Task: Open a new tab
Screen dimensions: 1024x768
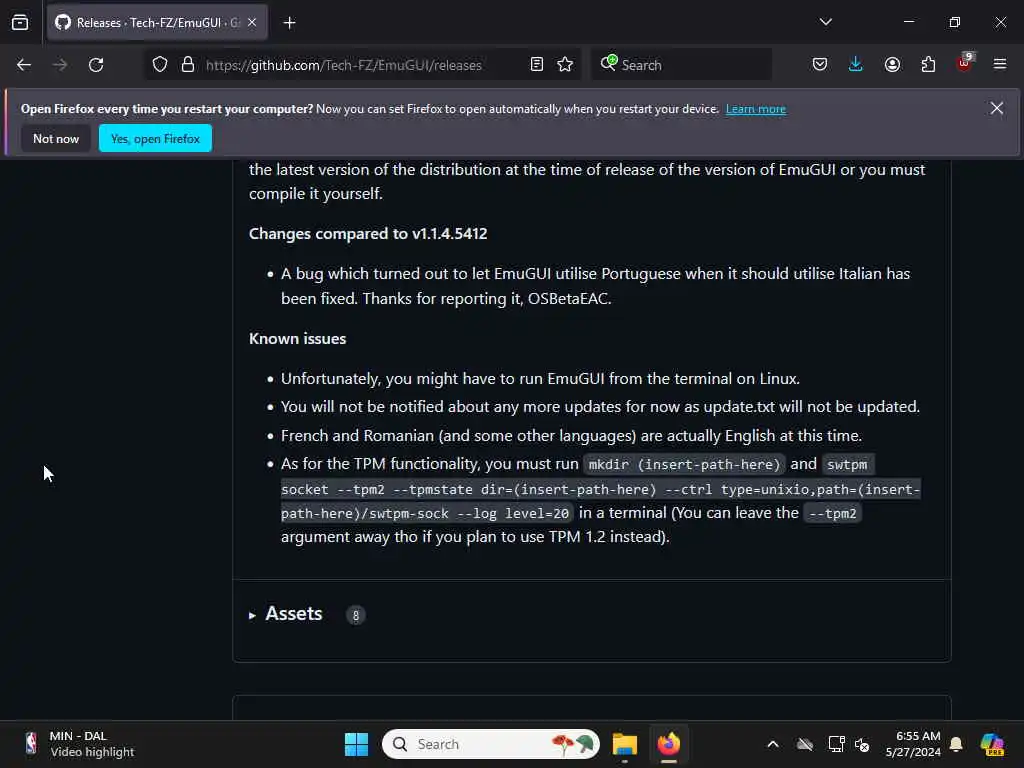Action: (290, 23)
